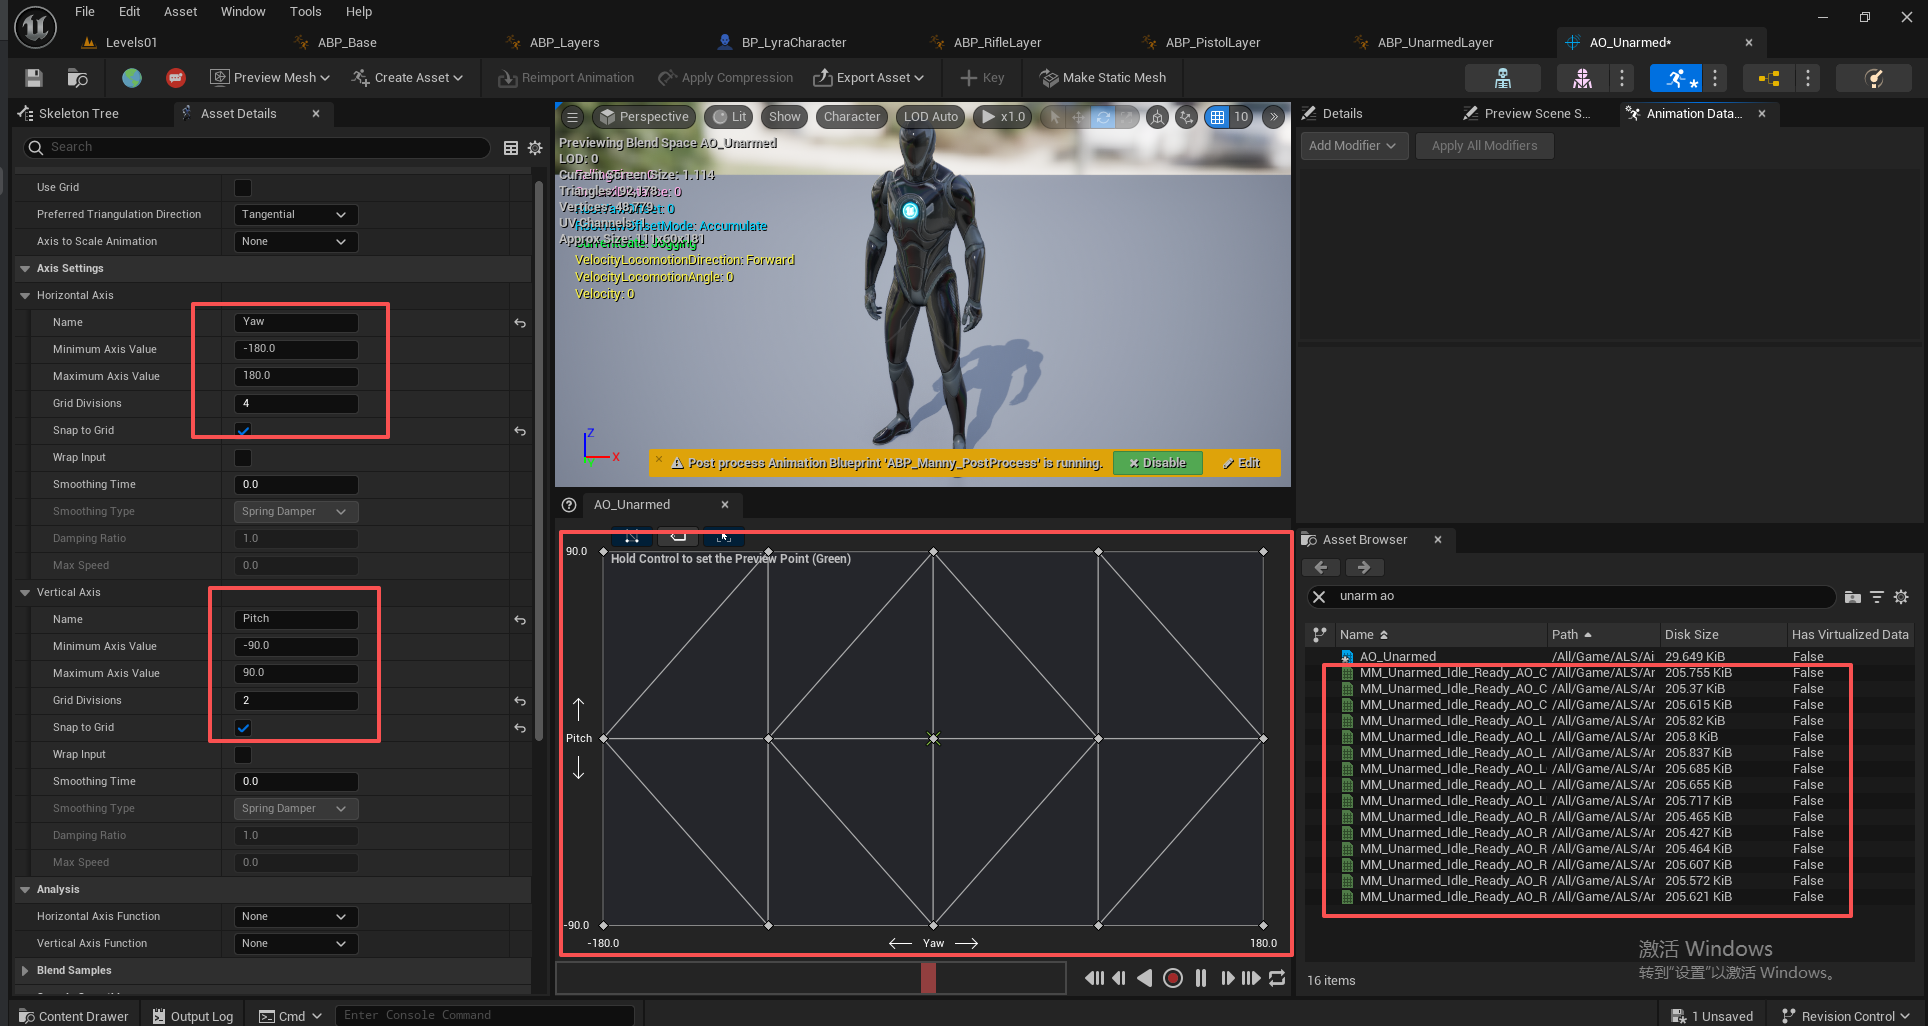The height and width of the screenshot is (1026, 1928).
Task: Click the coordinate system cube icon in viewport
Action: coord(1157,117)
